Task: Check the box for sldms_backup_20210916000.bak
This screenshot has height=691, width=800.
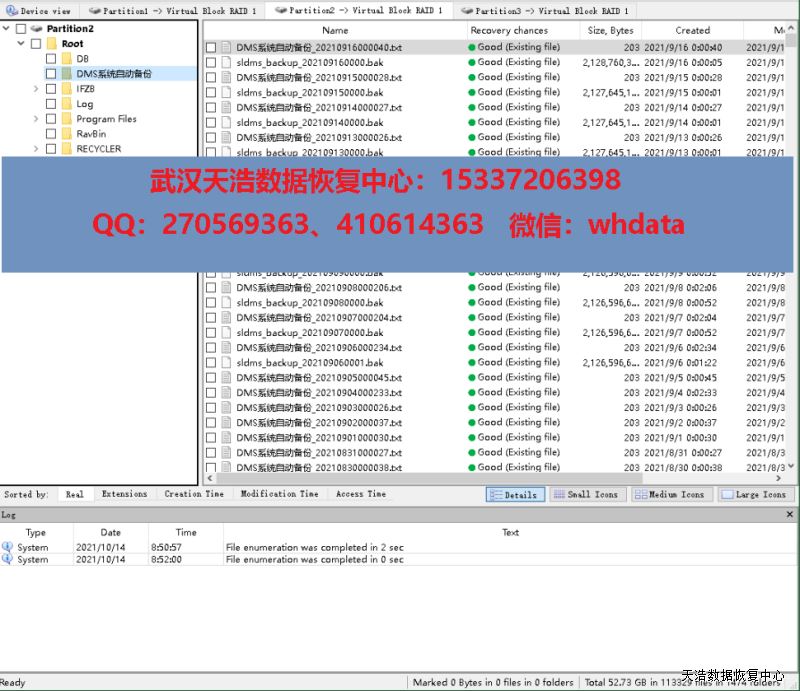Action: [211, 63]
